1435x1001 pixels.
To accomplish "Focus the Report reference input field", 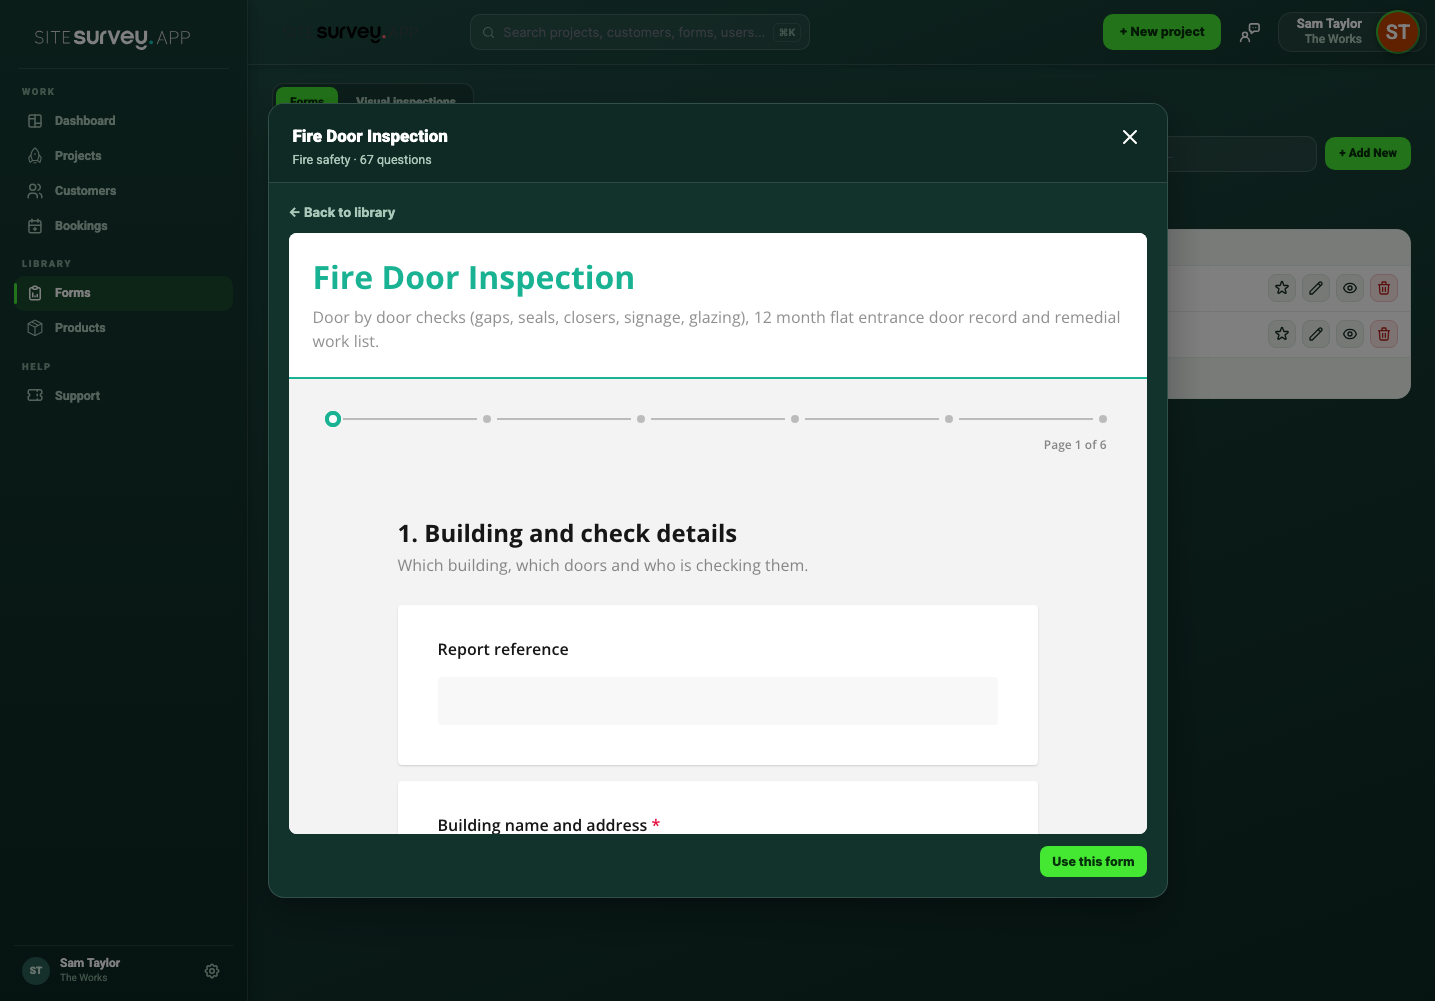I will pyautogui.click(x=718, y=701).
